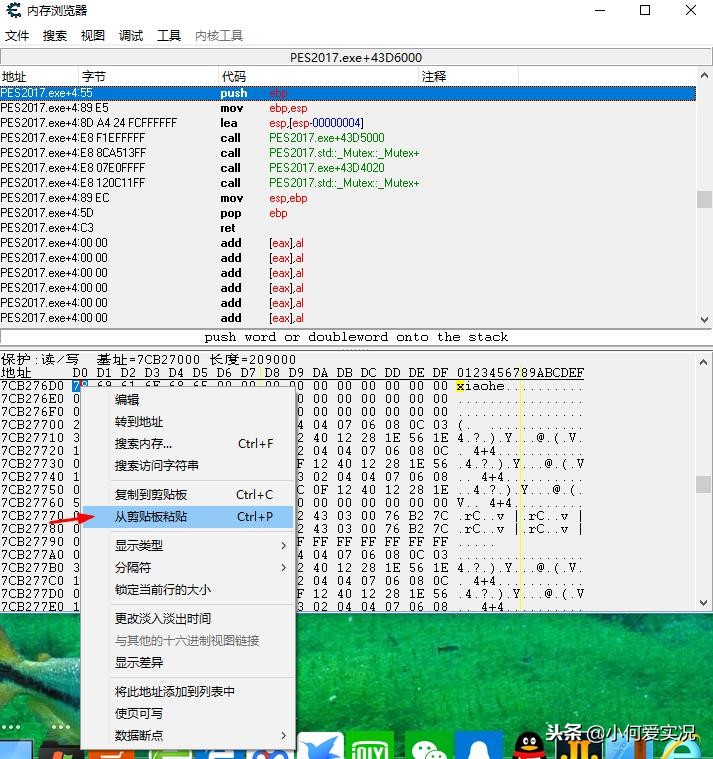Click the 代码 column header

coord(233,77)
